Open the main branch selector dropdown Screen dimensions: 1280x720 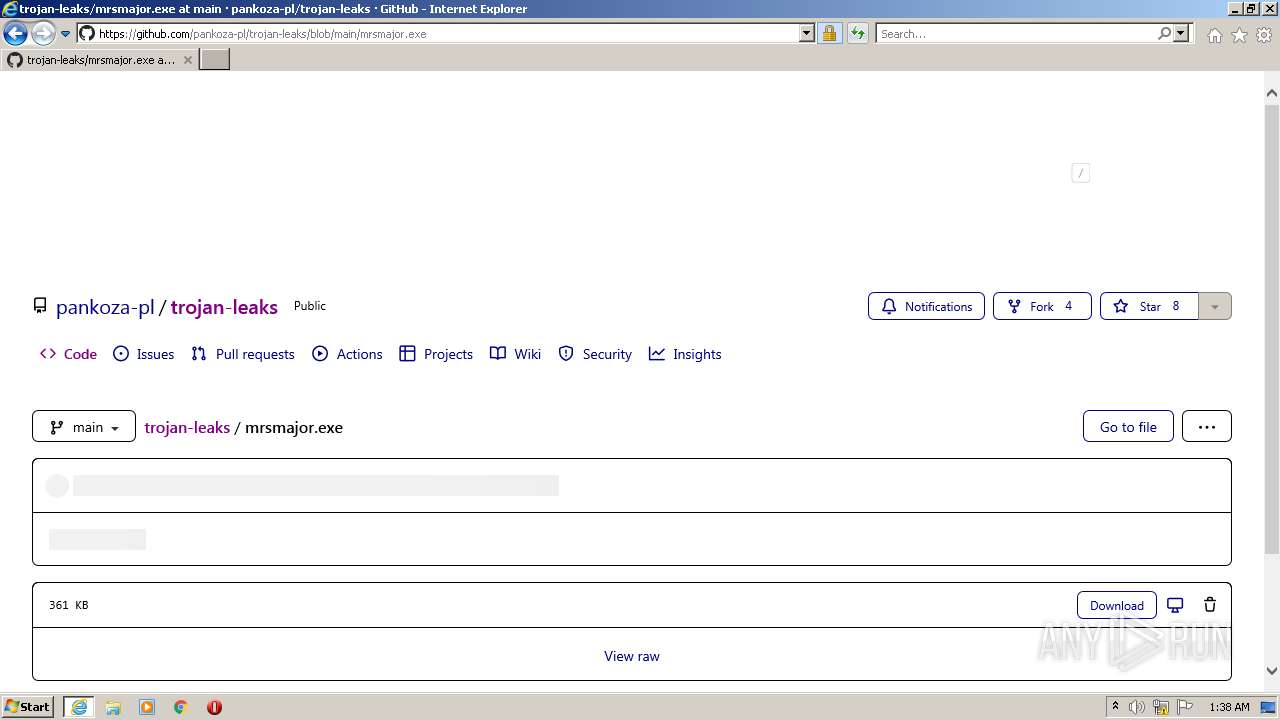(84, 427)
